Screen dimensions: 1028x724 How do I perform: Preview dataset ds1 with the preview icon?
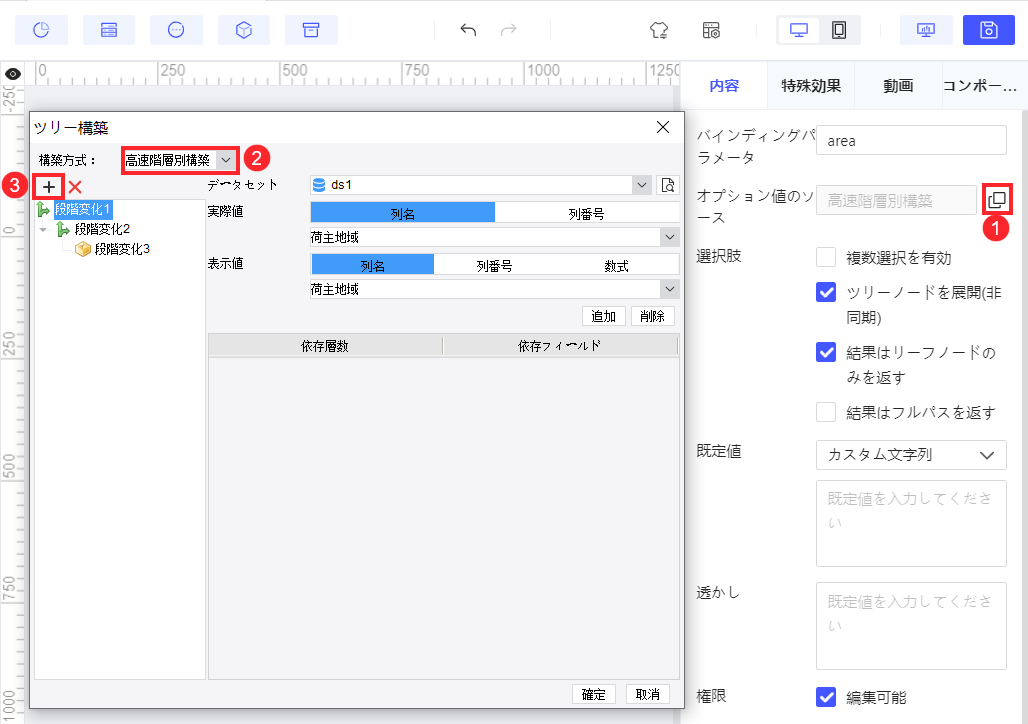click(x=667, y=185)
